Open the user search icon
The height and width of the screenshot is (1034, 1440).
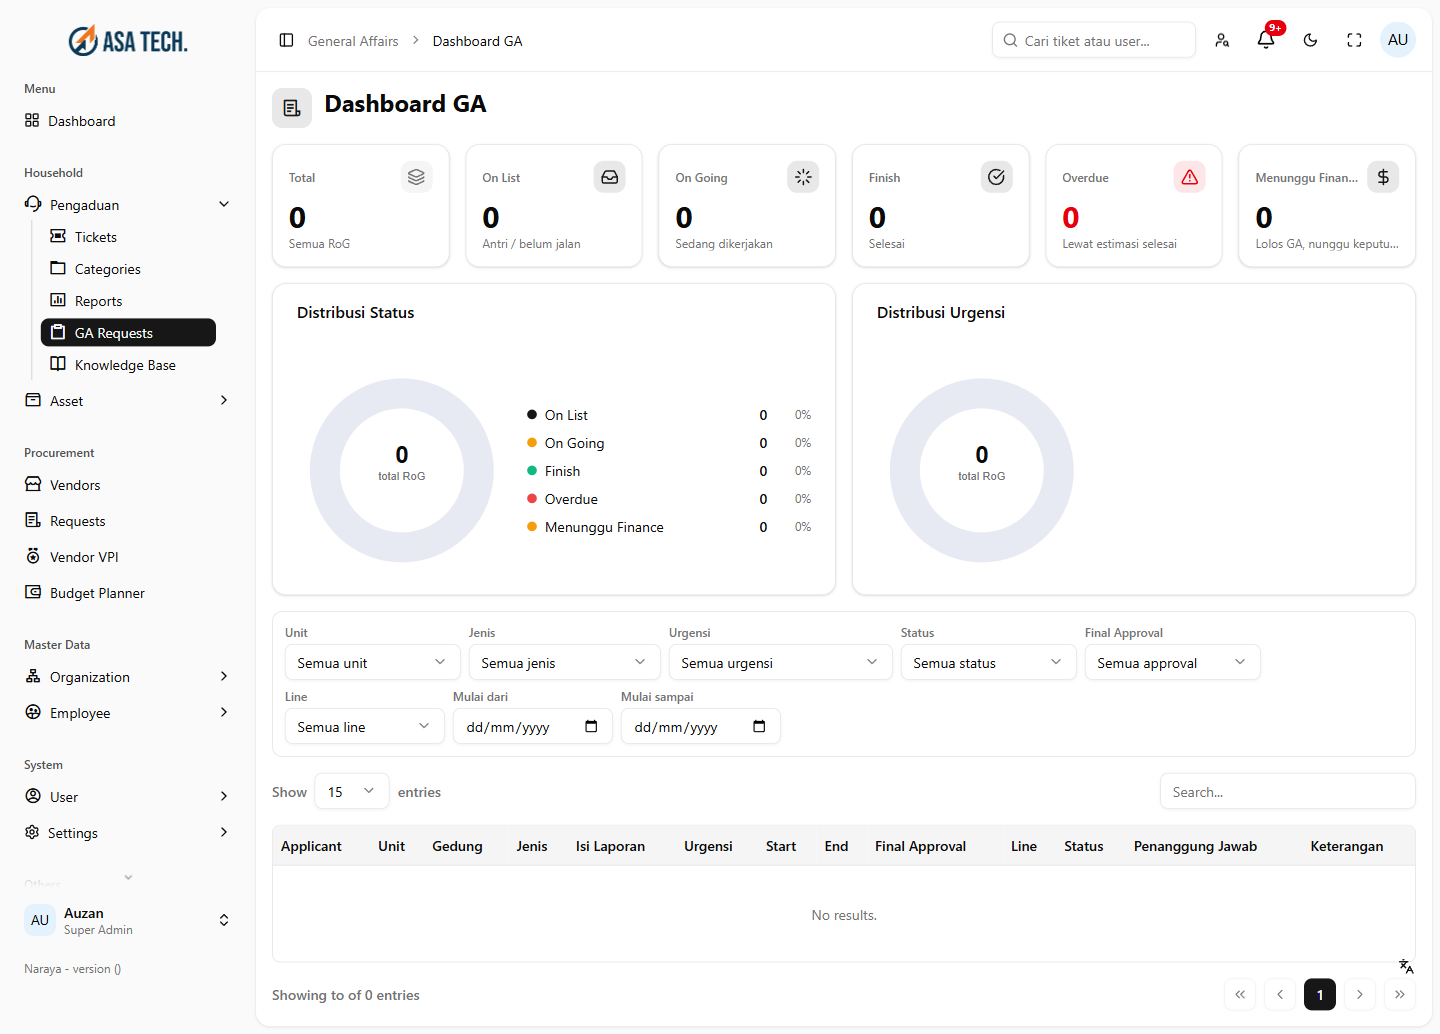(x=1222, y=41)
